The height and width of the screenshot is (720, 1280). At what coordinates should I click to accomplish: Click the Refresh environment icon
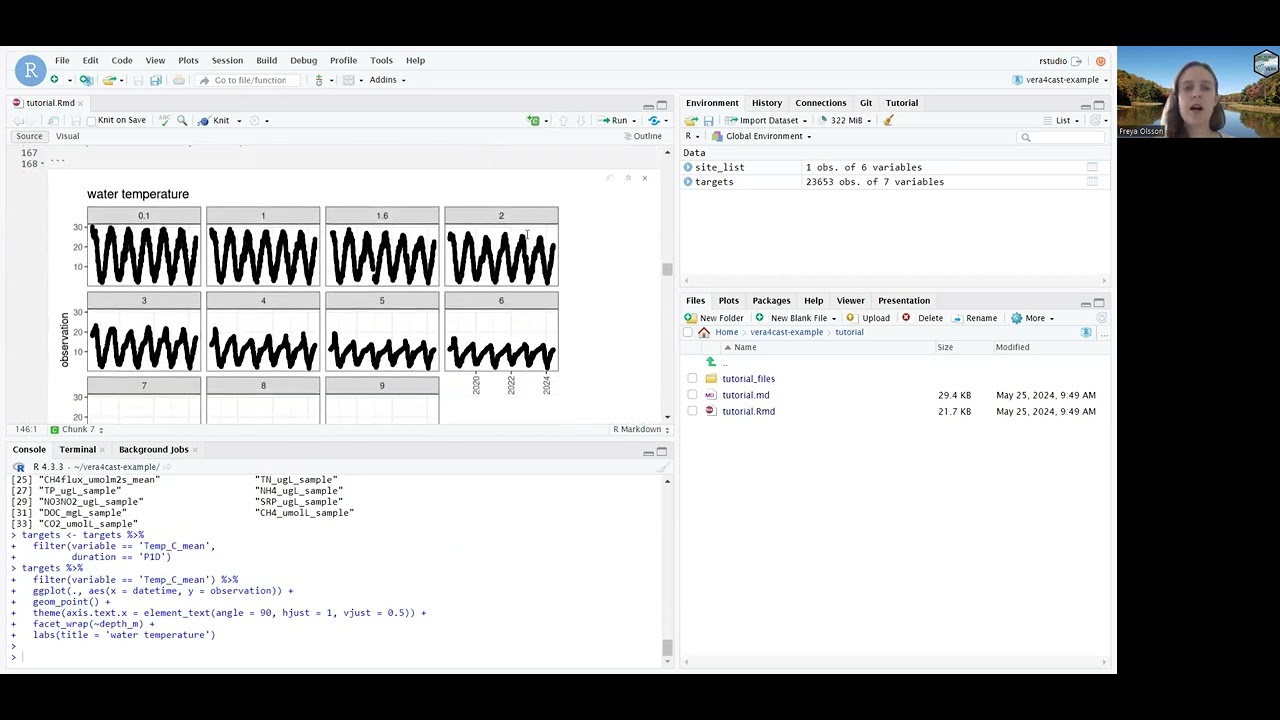pyautogui.click(x=1095, y=120)
